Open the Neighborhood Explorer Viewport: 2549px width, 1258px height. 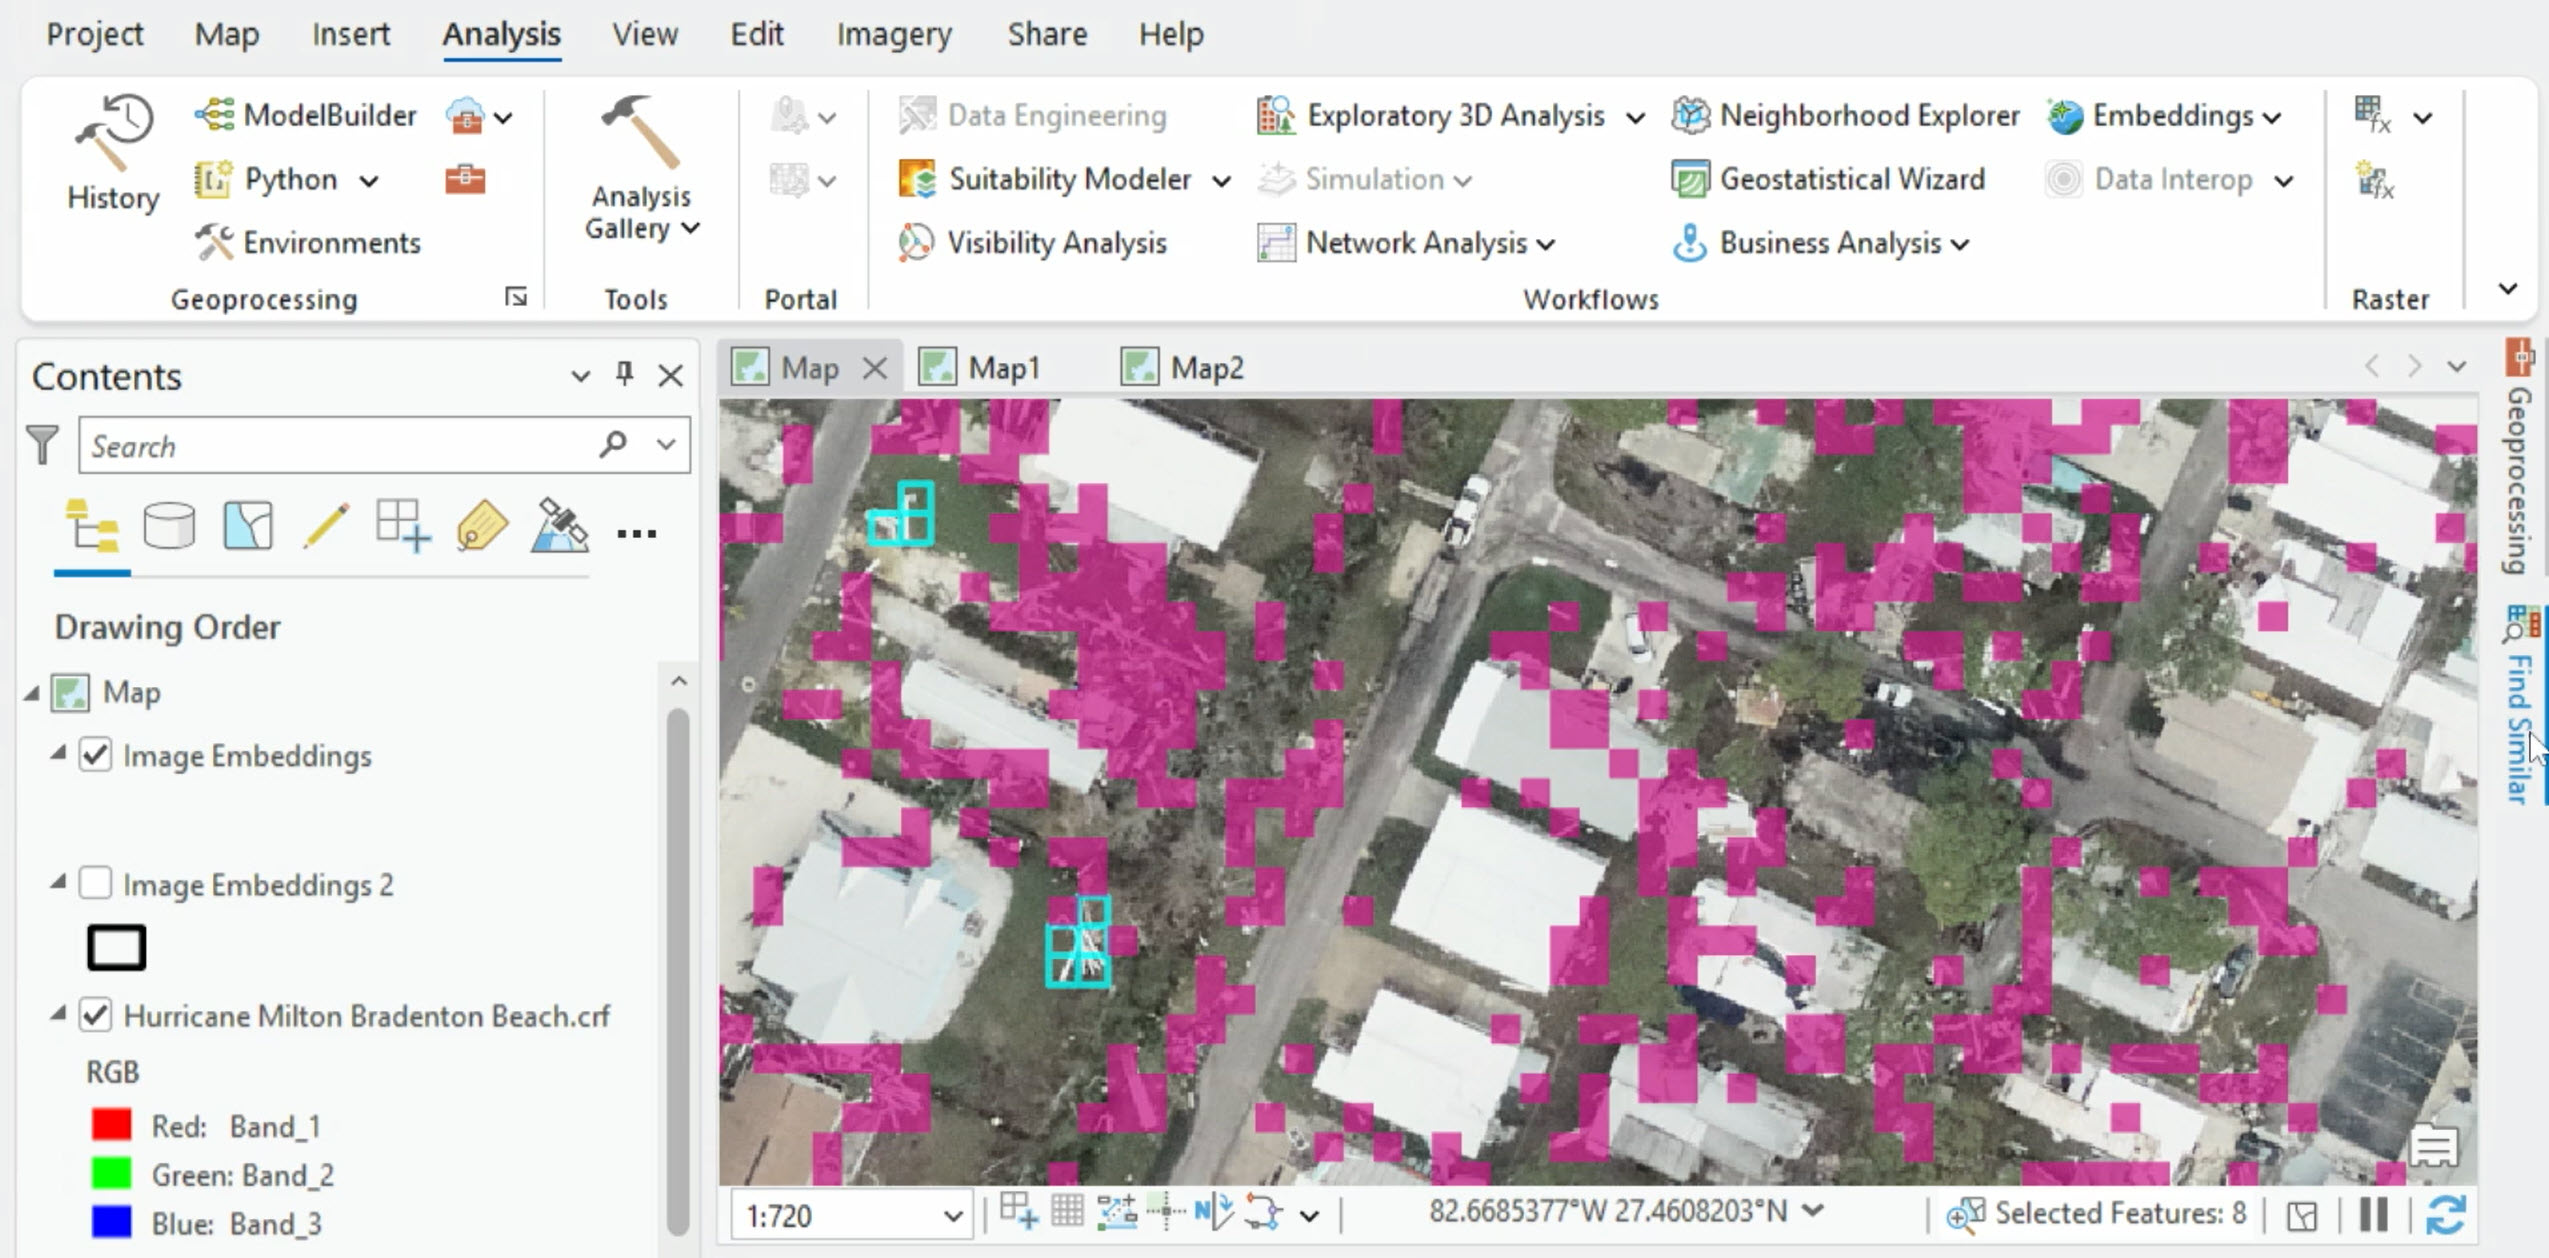pyautogui.click(x=1868, y=115)
